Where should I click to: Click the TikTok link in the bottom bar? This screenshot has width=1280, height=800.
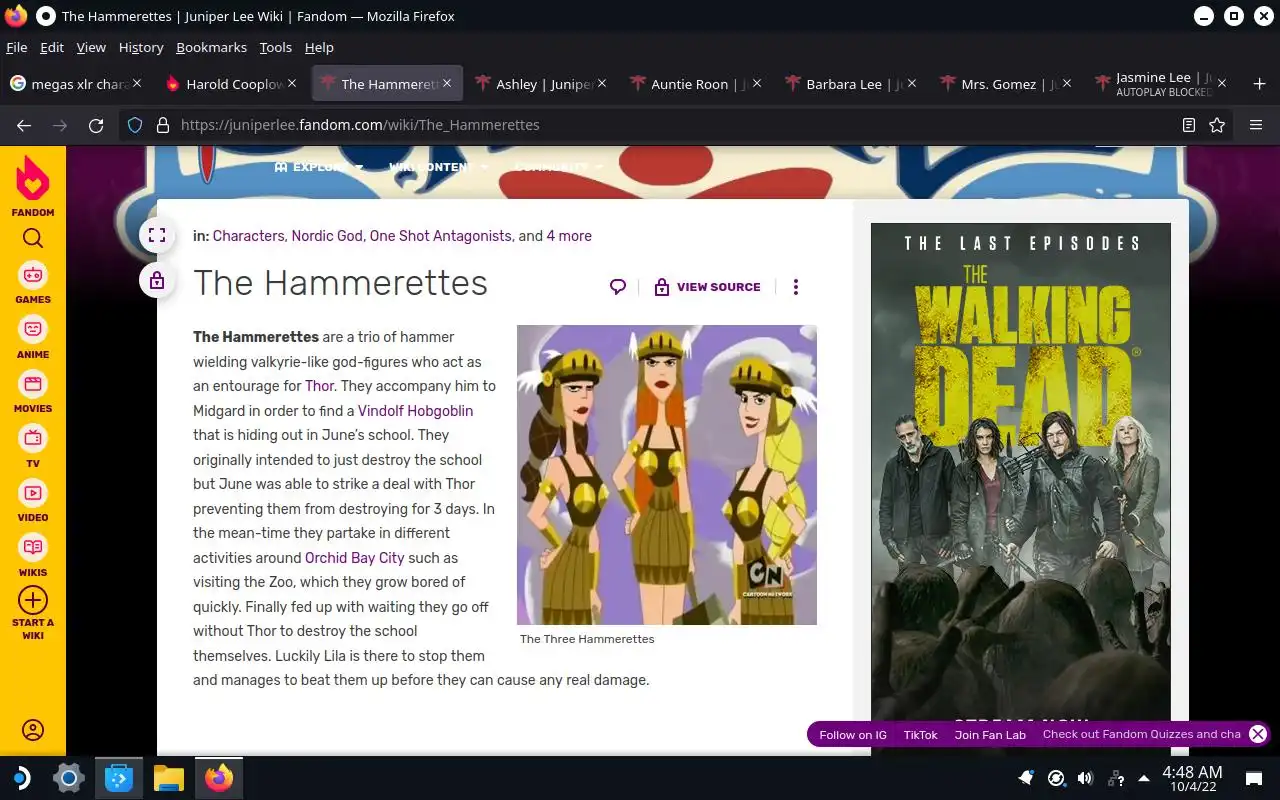coord(921,735)
